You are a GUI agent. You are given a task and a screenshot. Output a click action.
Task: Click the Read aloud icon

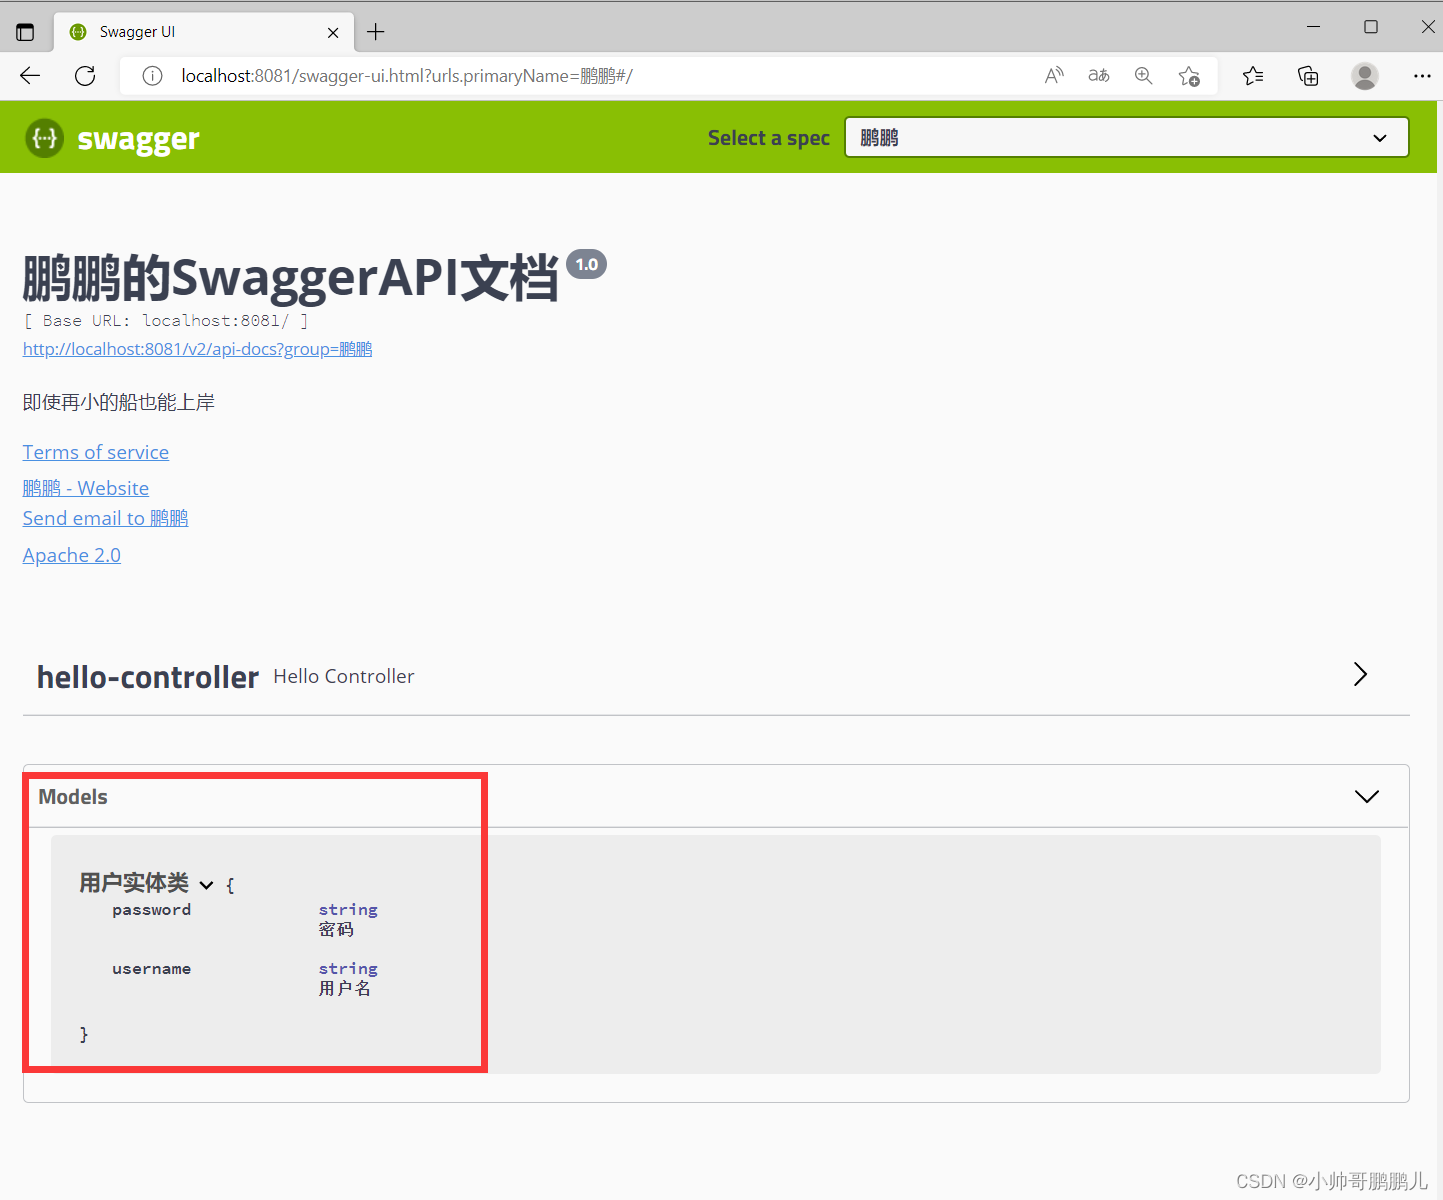pyautogui.click(x=1054, y=76)
